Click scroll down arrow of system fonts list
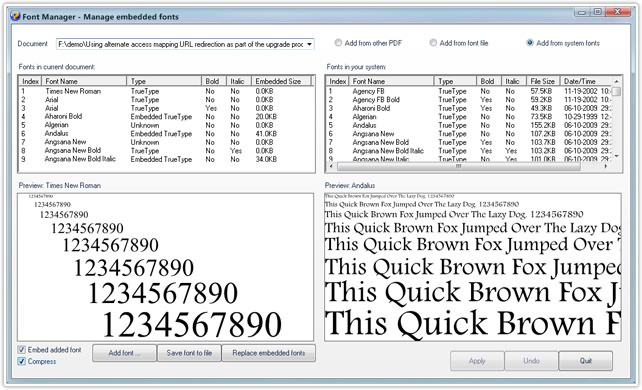Image resolution: width=642 pixels, height=390 pixels. [x=616, y=156]
